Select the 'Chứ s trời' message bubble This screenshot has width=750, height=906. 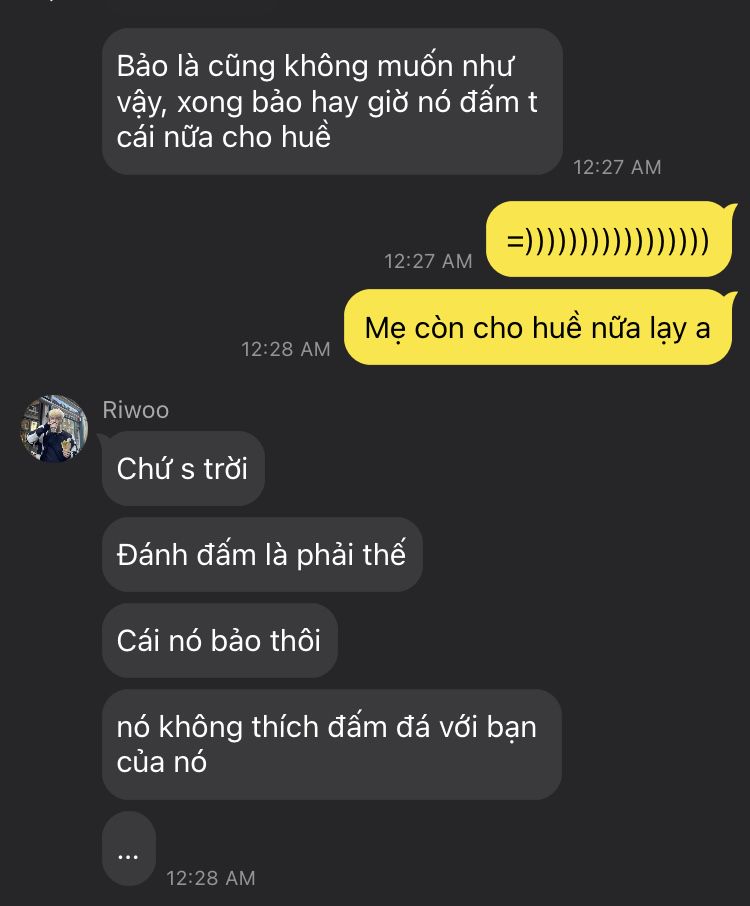coord(183,468)
